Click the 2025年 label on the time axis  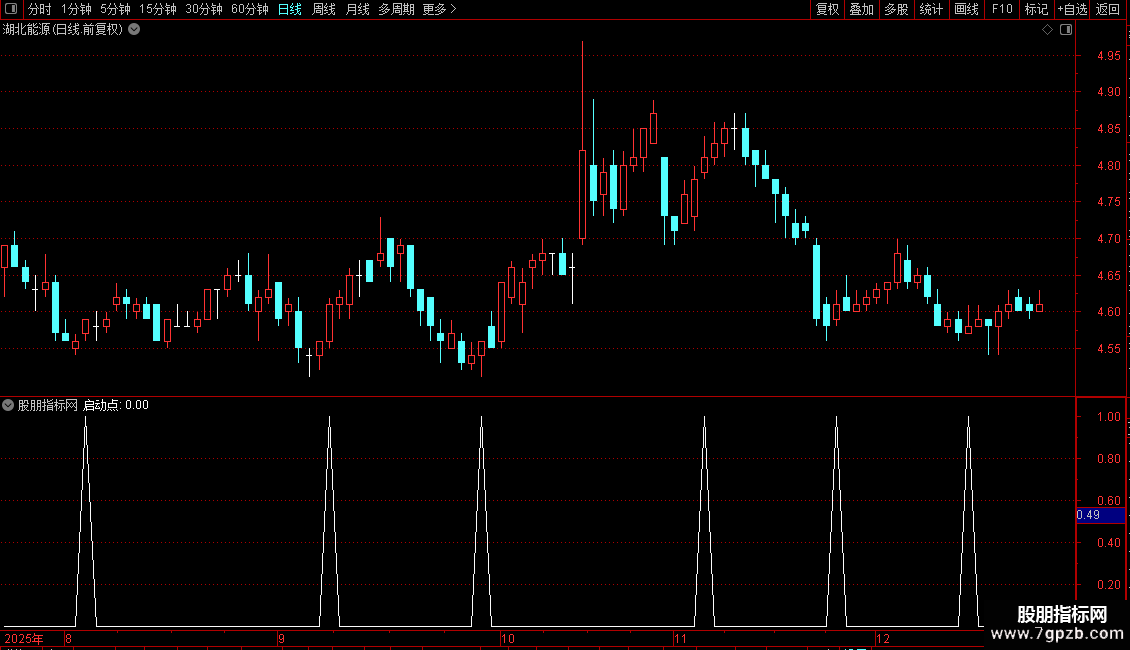[x=23, y=638]
